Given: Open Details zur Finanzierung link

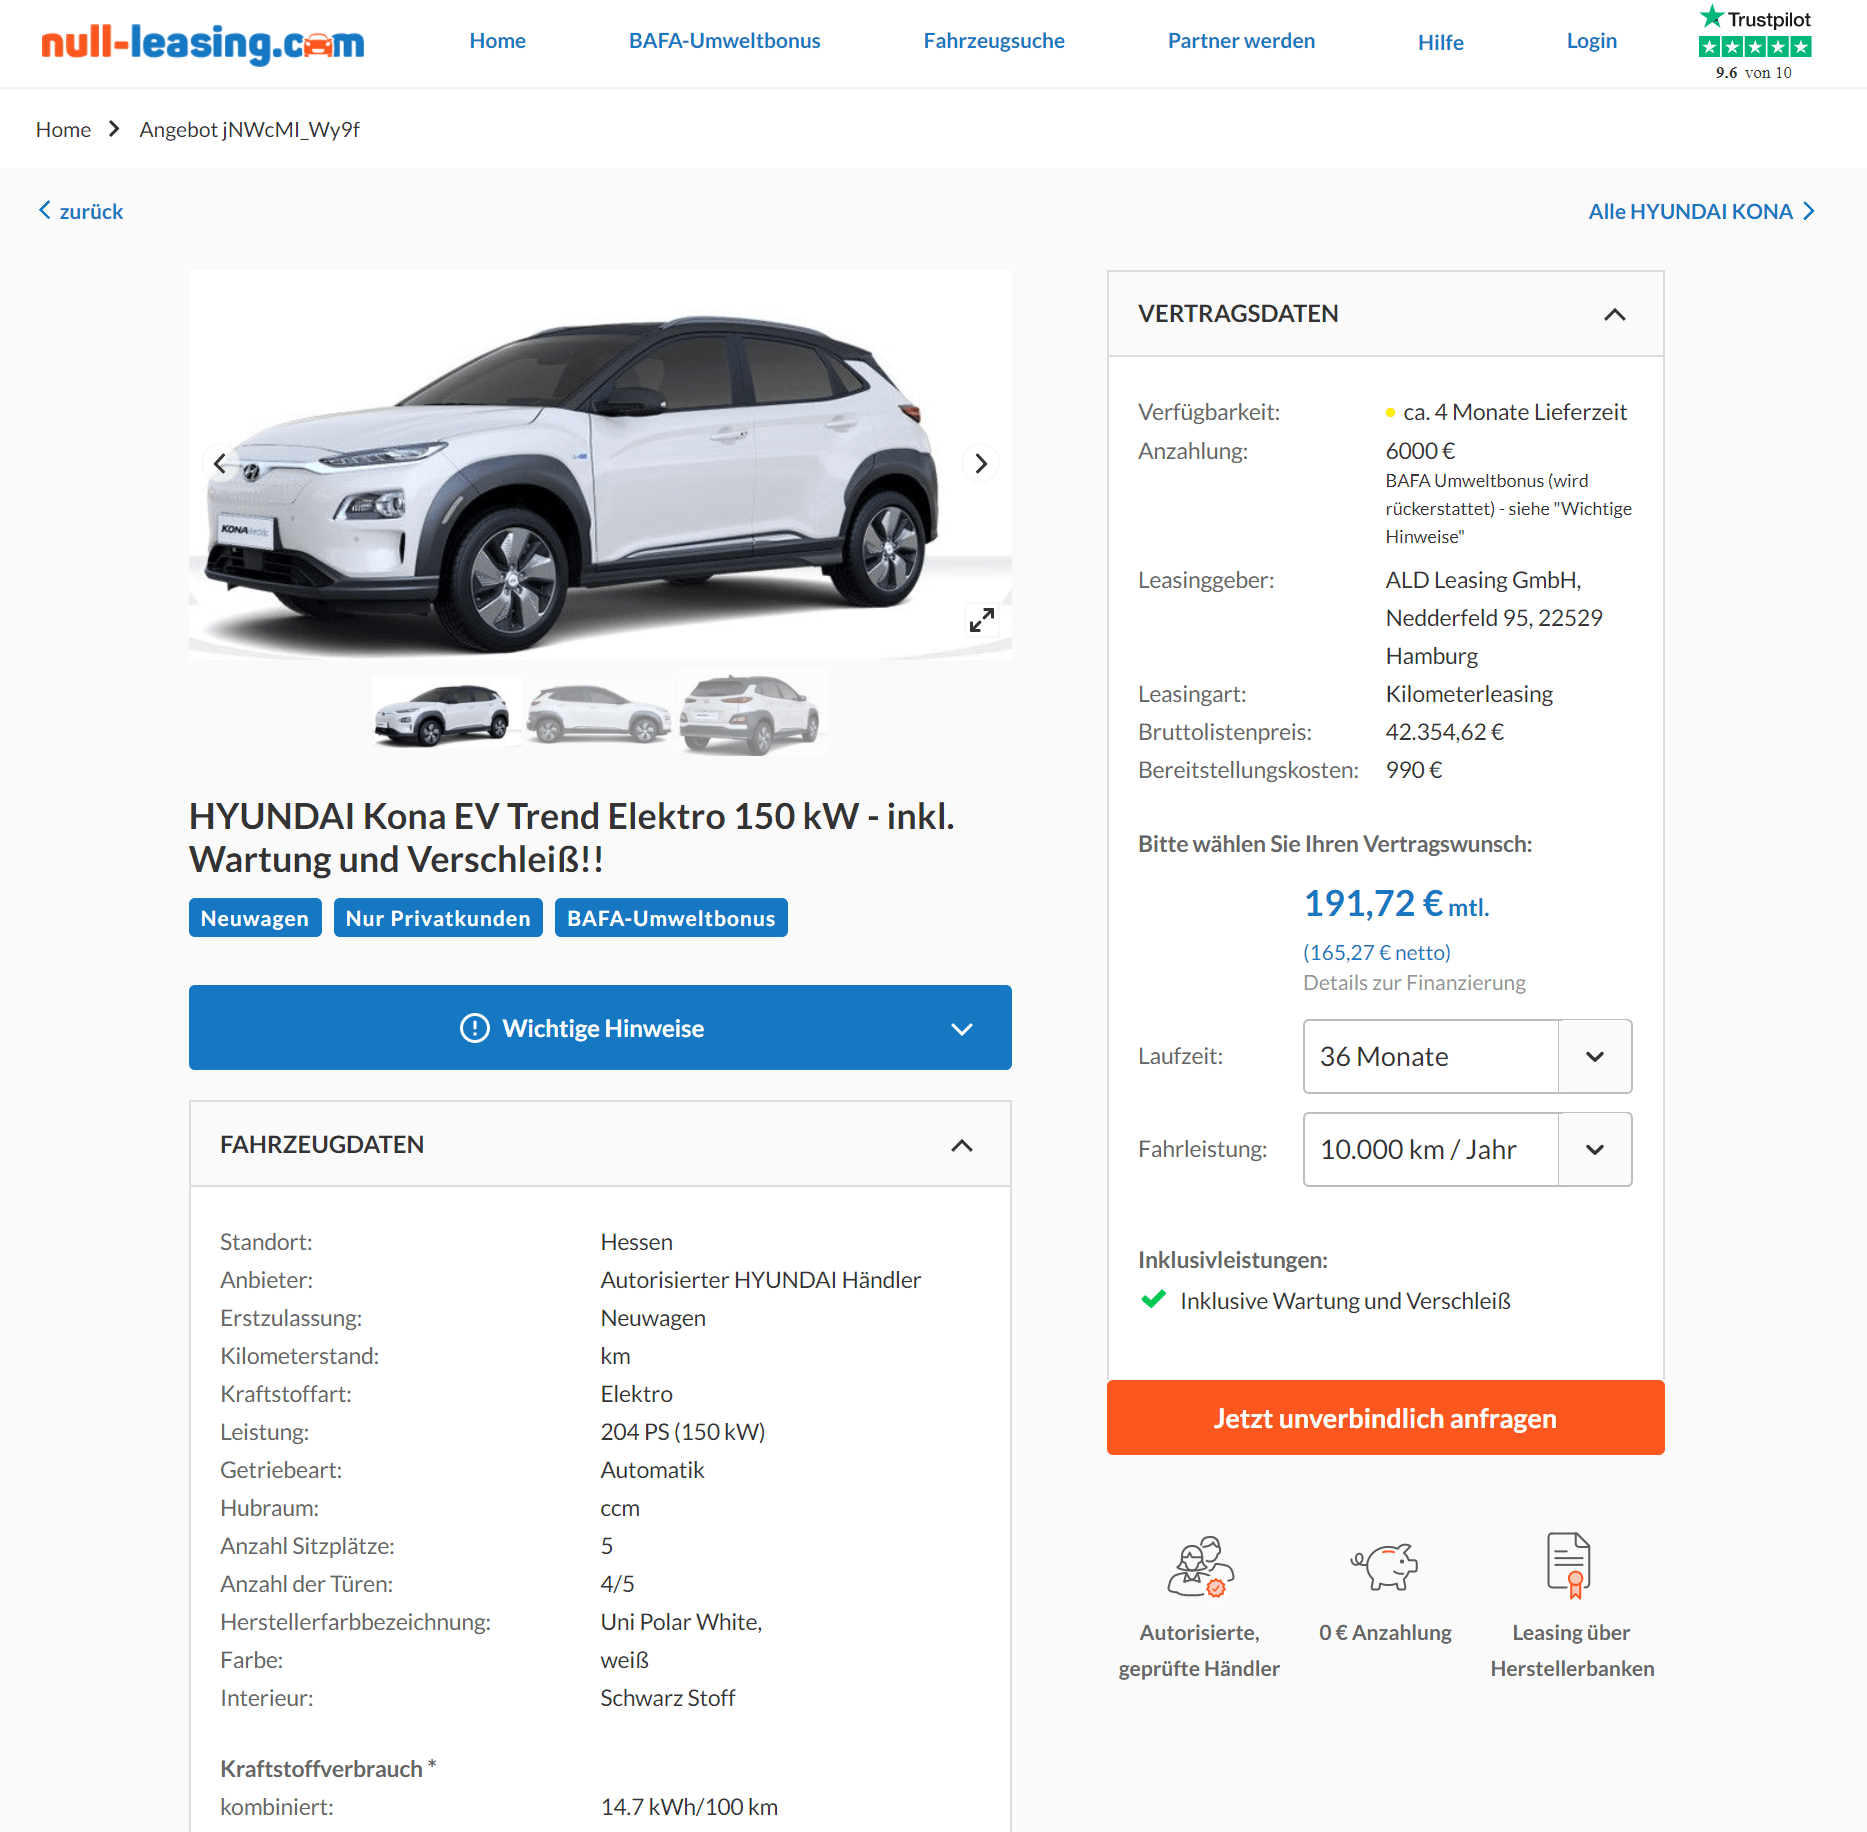Looking at the screenshot, I should 1414,982.
